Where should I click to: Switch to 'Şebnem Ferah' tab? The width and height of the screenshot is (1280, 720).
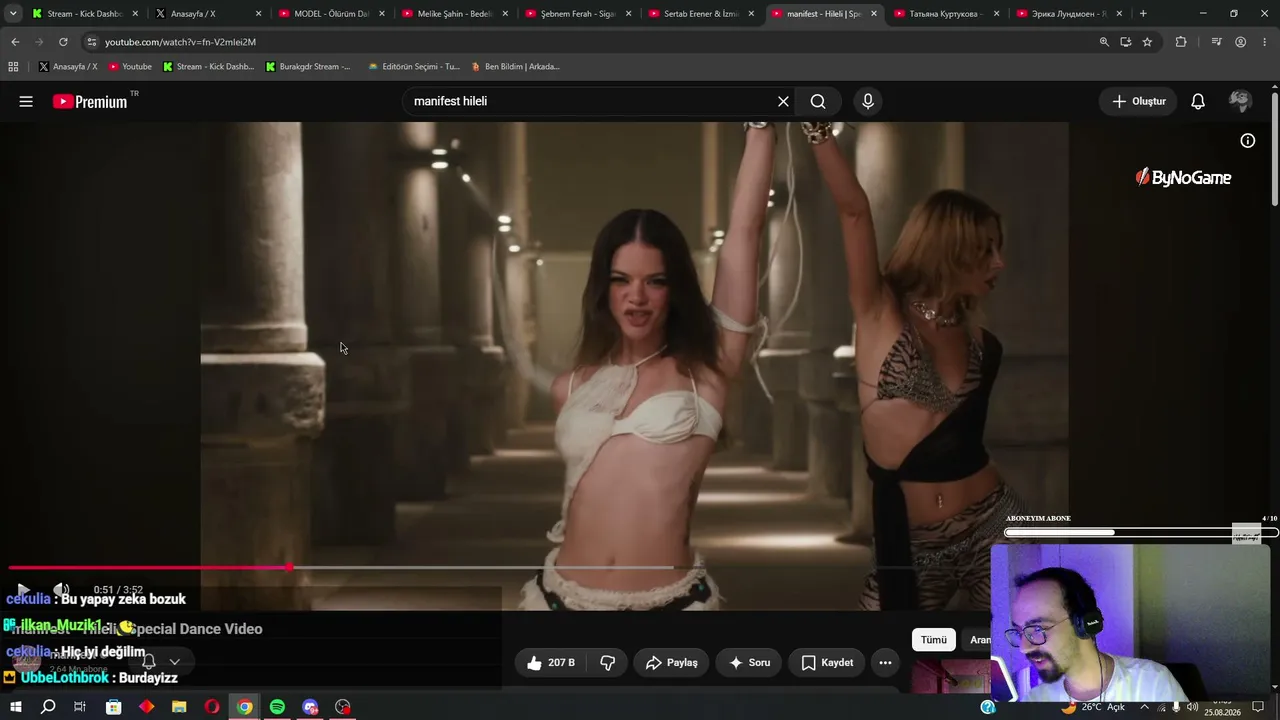tap(578, 14)
